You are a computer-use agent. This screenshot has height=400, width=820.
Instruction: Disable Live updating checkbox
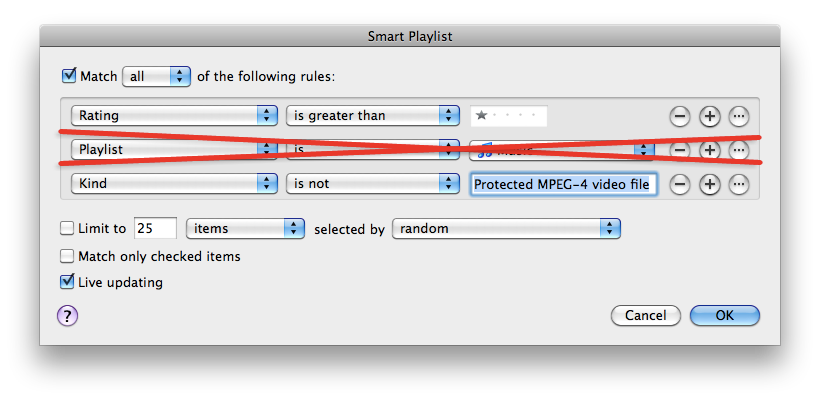point(67,282)
